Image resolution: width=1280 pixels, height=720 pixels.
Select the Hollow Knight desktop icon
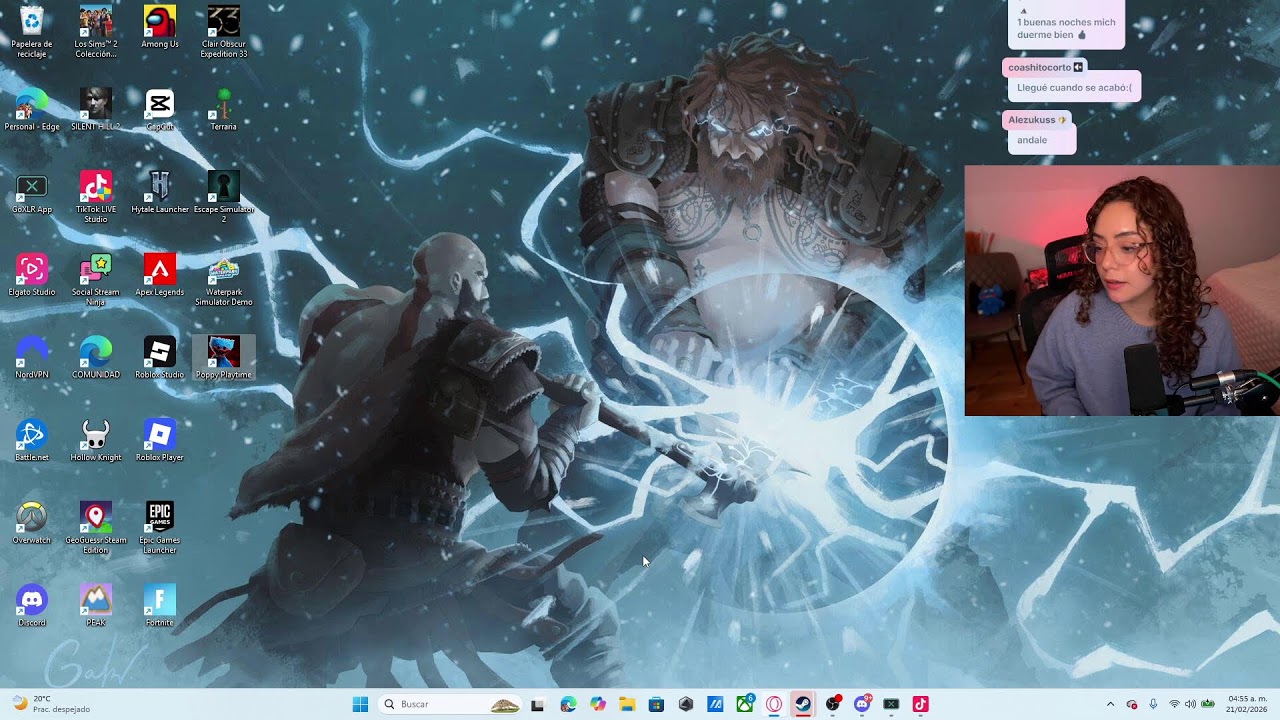(96, 441)
